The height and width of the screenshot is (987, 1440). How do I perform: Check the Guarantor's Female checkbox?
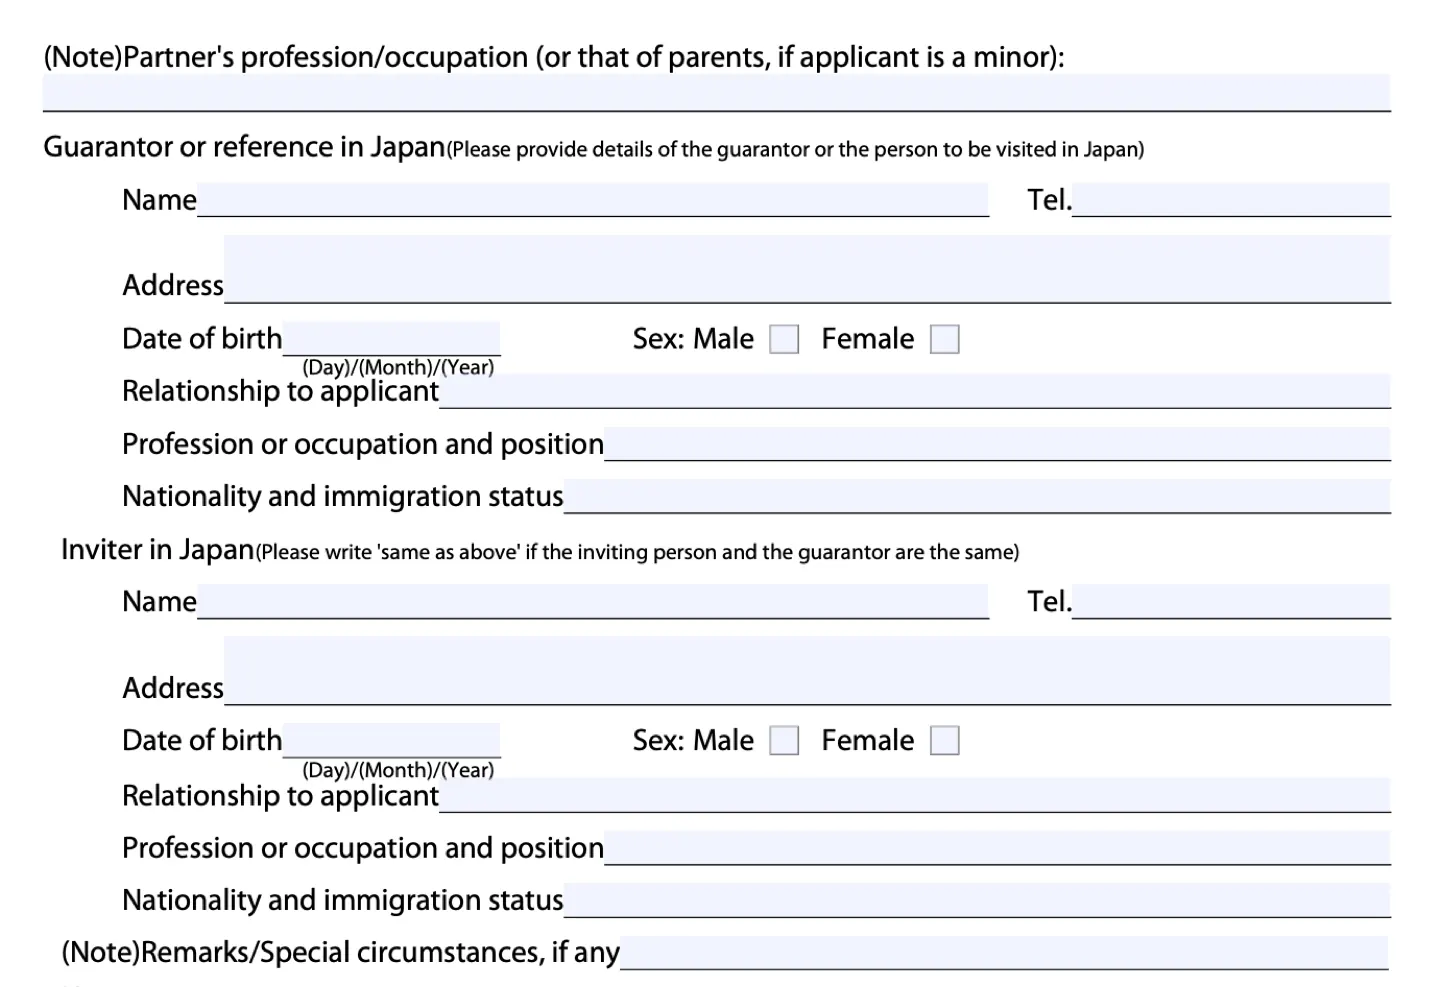coord(945,339)
